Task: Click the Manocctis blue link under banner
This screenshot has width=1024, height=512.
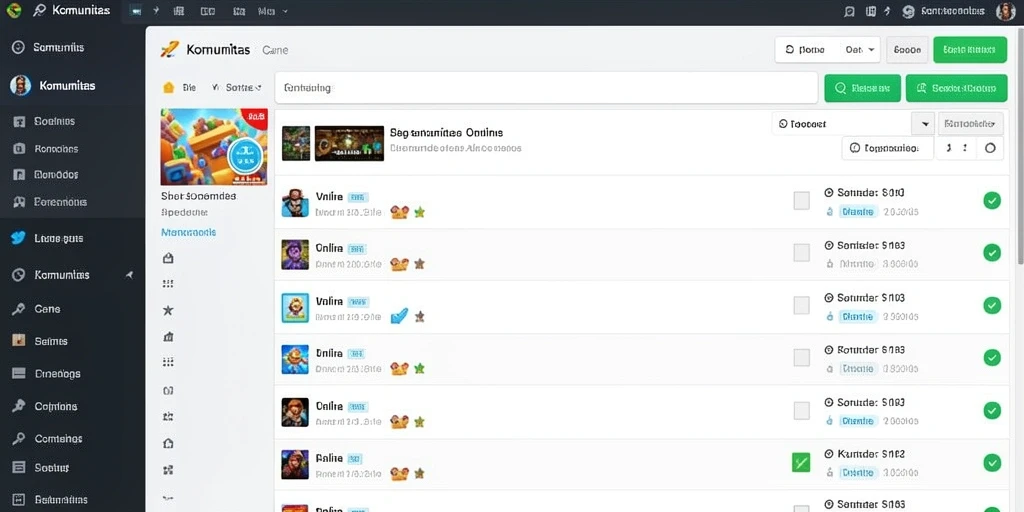Action: pos(188,232)
